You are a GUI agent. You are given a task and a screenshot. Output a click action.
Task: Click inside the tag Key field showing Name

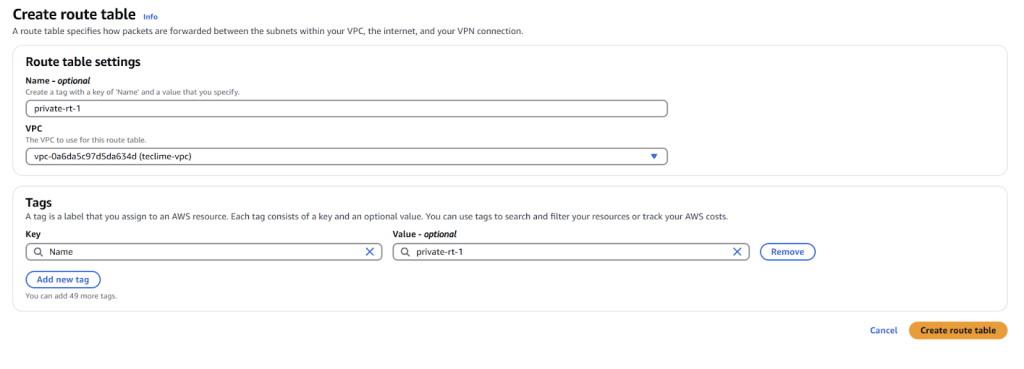[204, 251]
